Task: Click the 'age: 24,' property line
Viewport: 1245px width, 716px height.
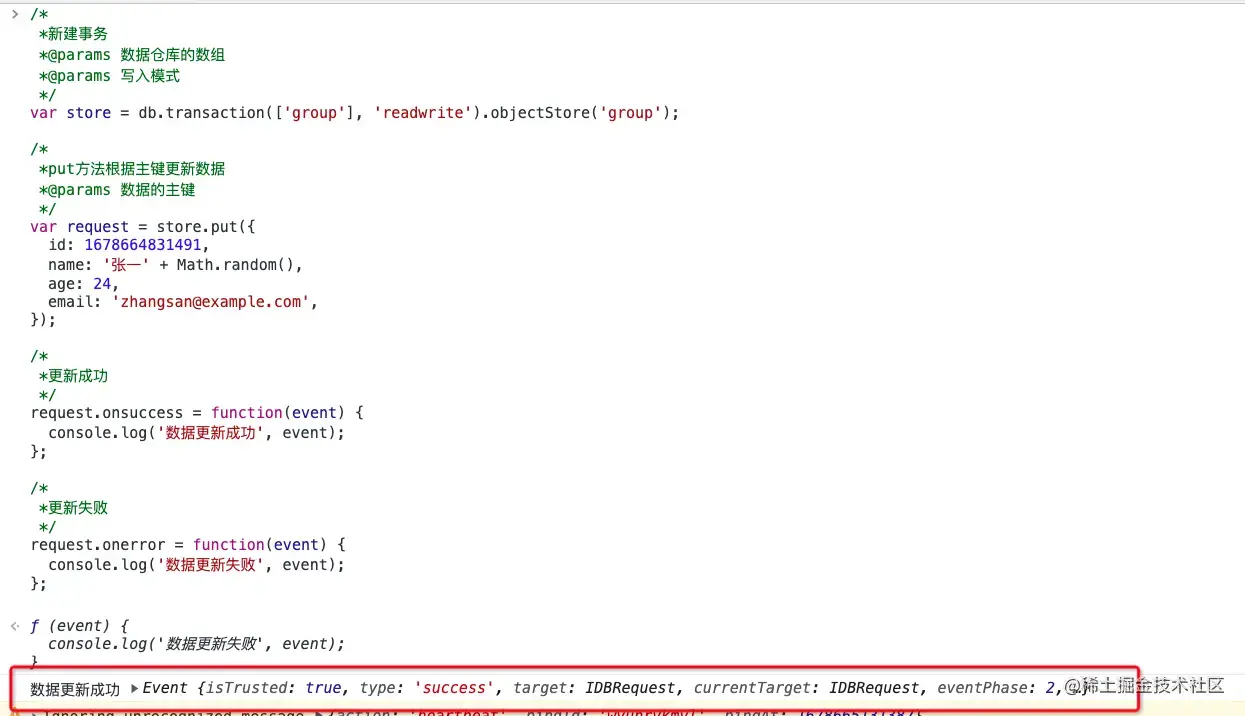Action: click(x=83, y=284)
